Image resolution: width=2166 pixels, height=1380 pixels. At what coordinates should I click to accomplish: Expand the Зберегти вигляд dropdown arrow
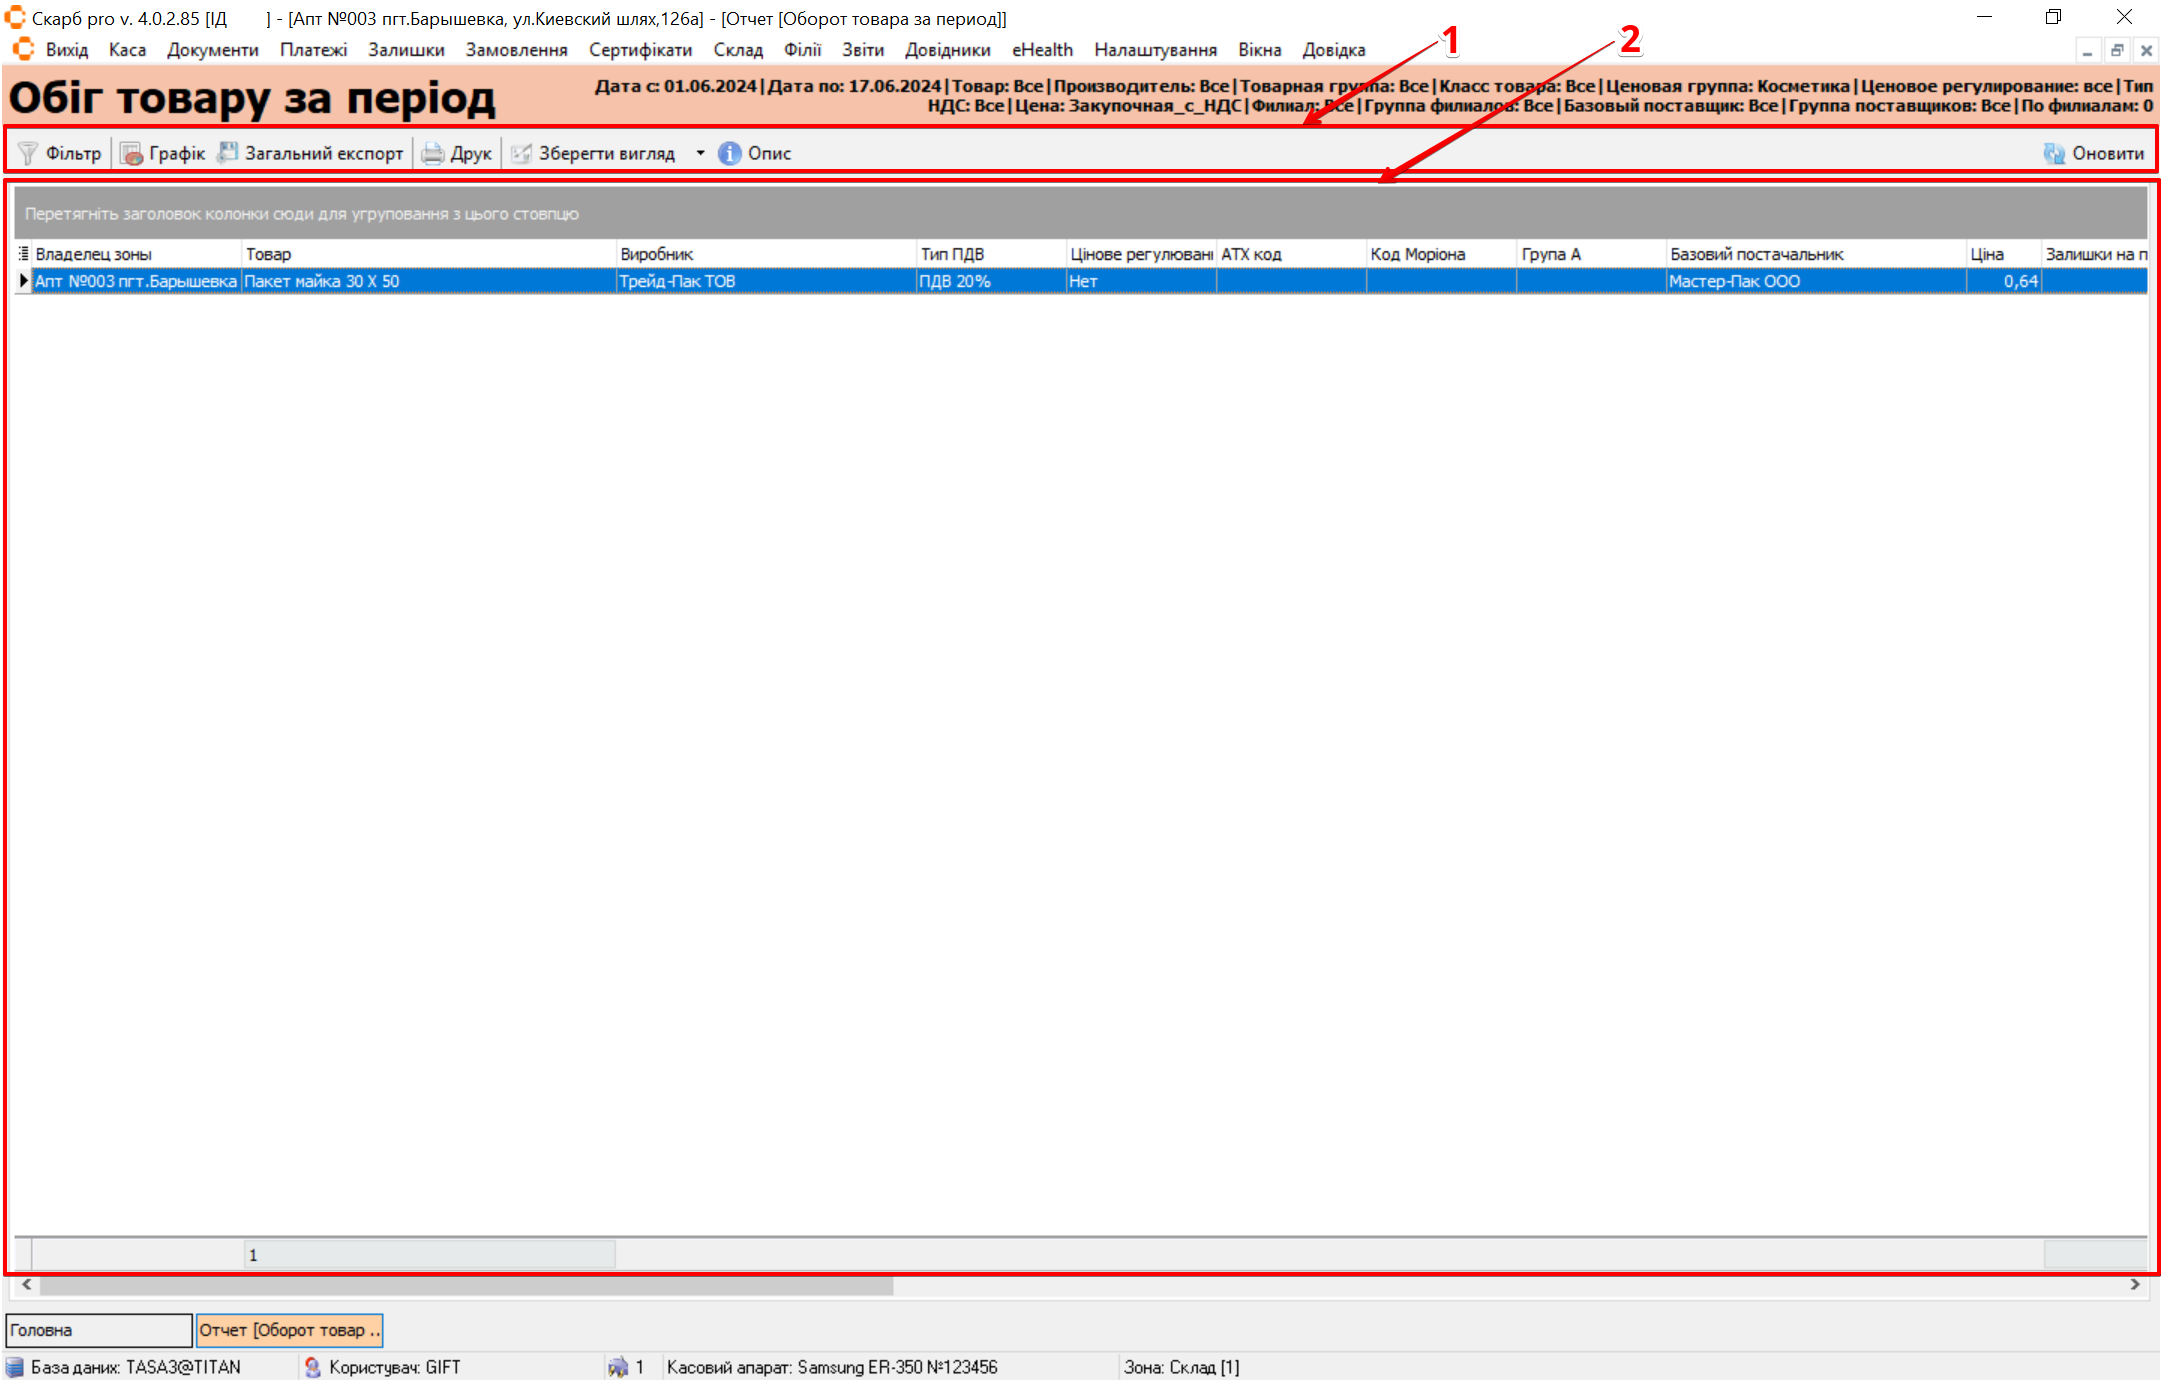coord(700,153)
